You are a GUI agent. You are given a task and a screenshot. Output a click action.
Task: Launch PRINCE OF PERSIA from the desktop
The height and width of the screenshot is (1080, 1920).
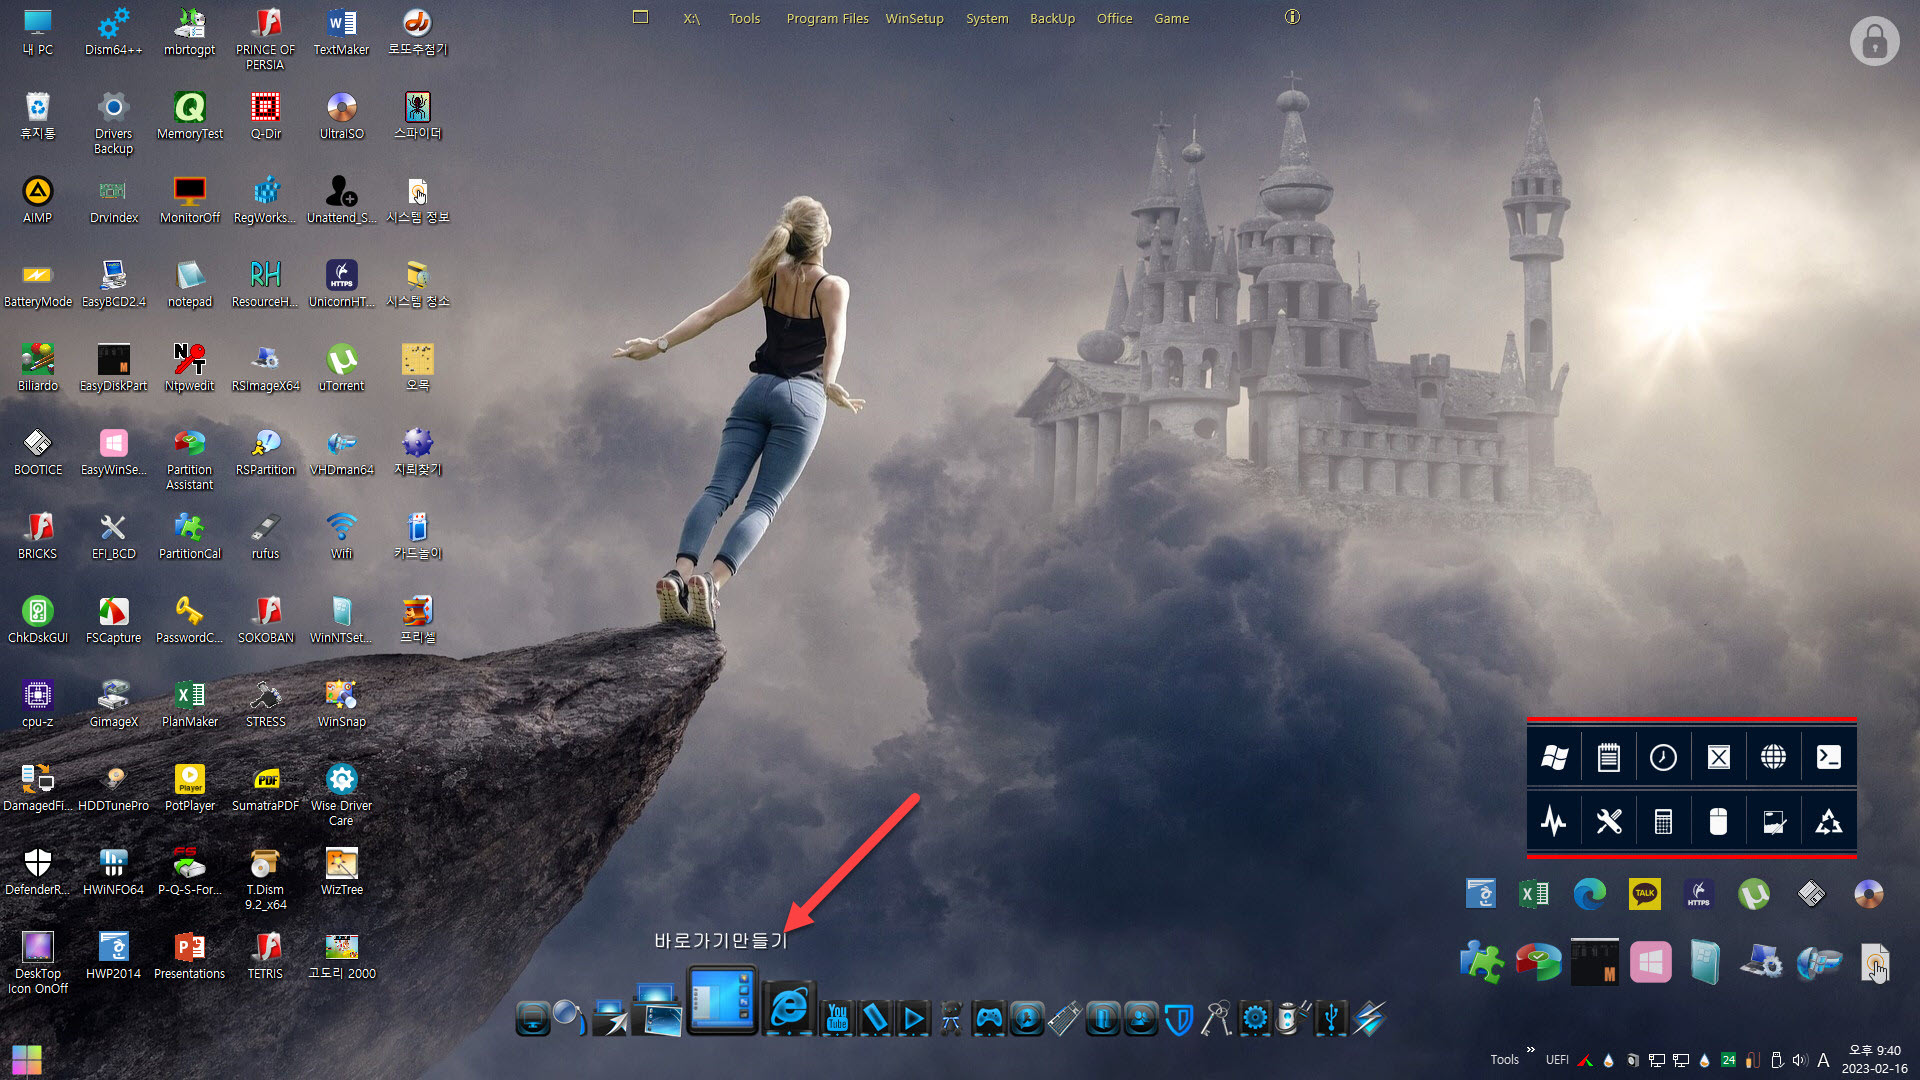tap(265, 38)
